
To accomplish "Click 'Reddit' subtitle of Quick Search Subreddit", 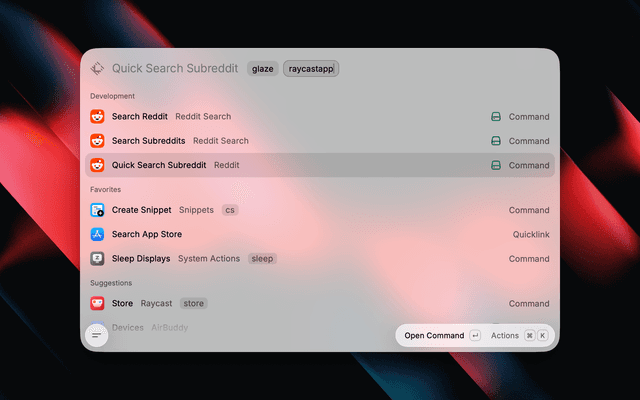I will tap(227, 165).
